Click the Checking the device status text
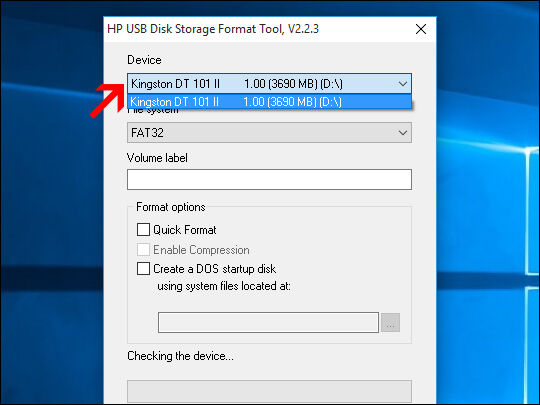The width and height of the screenshot is (540, 405). click(x=180, y=356)
